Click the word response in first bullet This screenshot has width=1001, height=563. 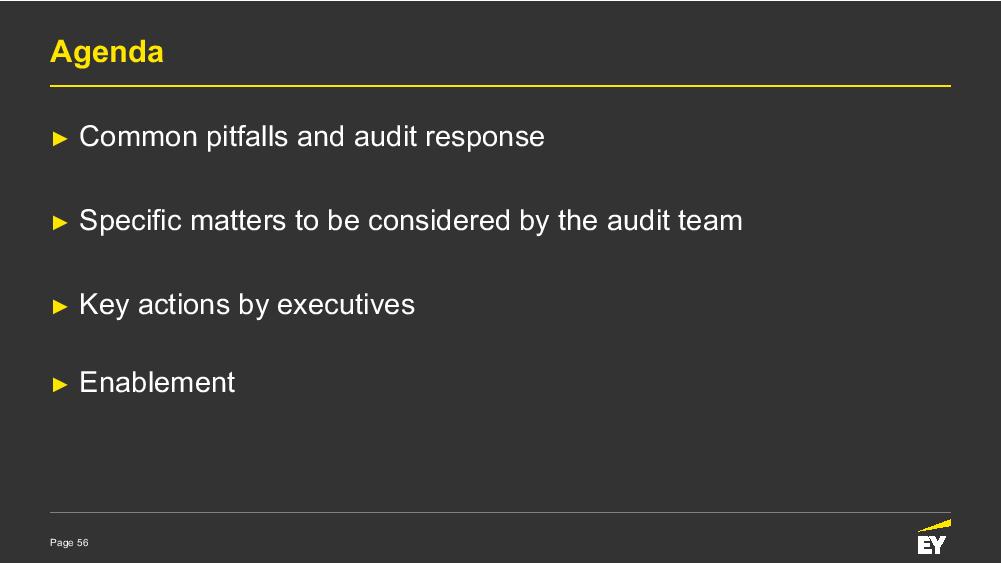coord(485,138)
